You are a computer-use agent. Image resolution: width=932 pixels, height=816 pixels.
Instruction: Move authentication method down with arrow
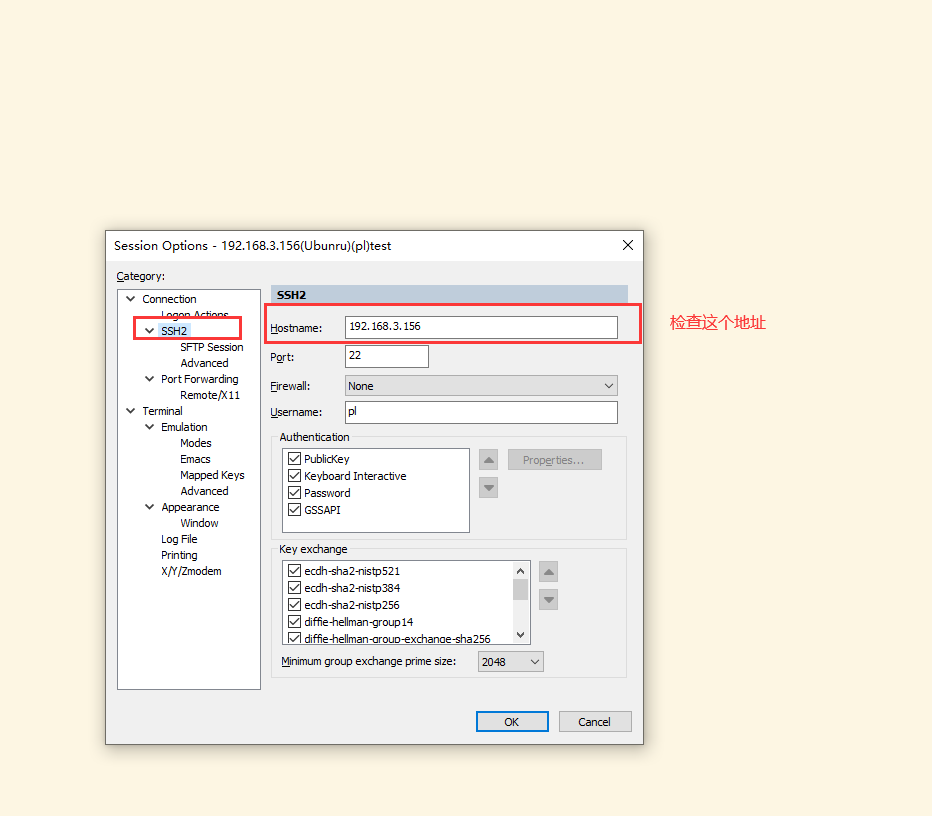point(489,488)
